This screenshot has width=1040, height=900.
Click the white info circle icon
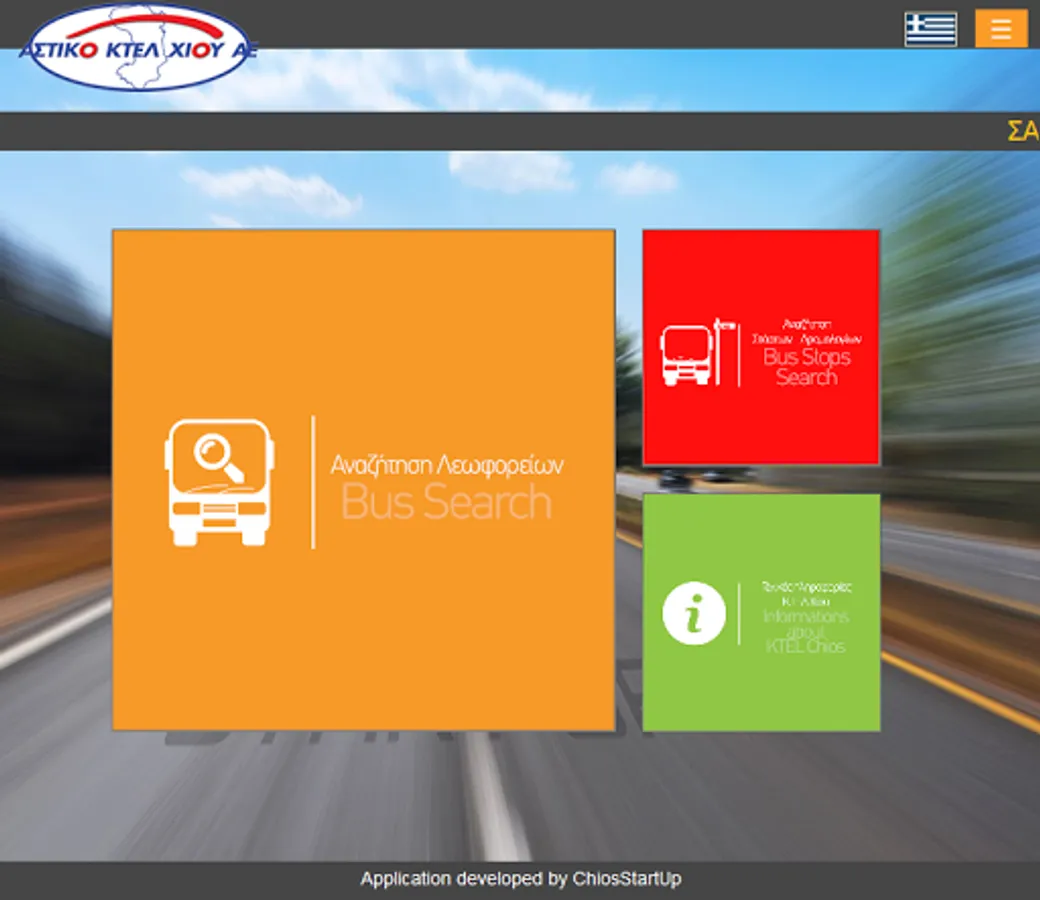click(694, 613)
